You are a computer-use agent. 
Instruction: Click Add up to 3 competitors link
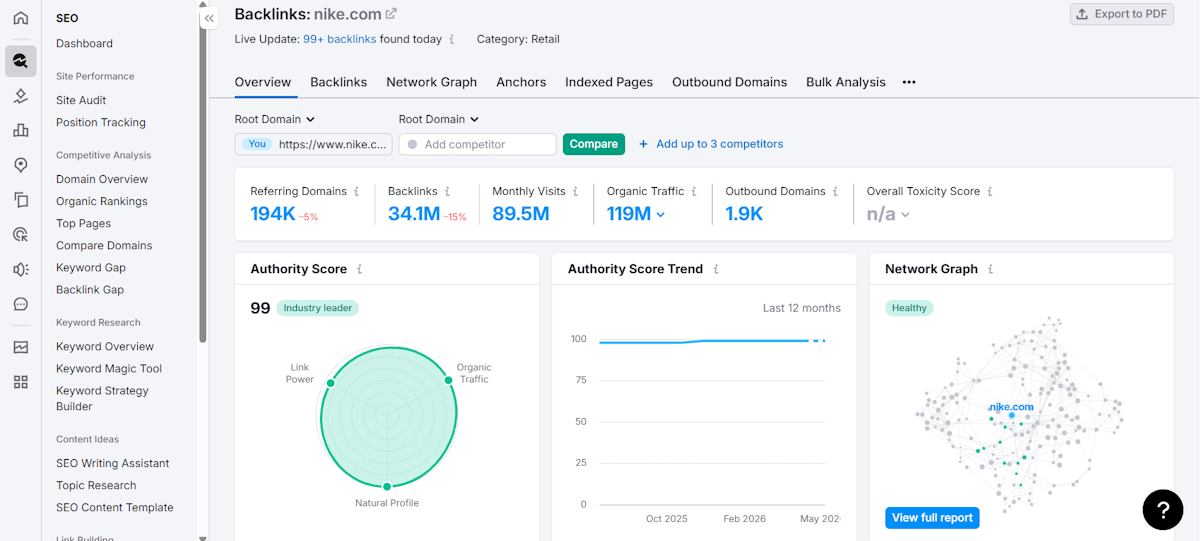pos(711,144)
